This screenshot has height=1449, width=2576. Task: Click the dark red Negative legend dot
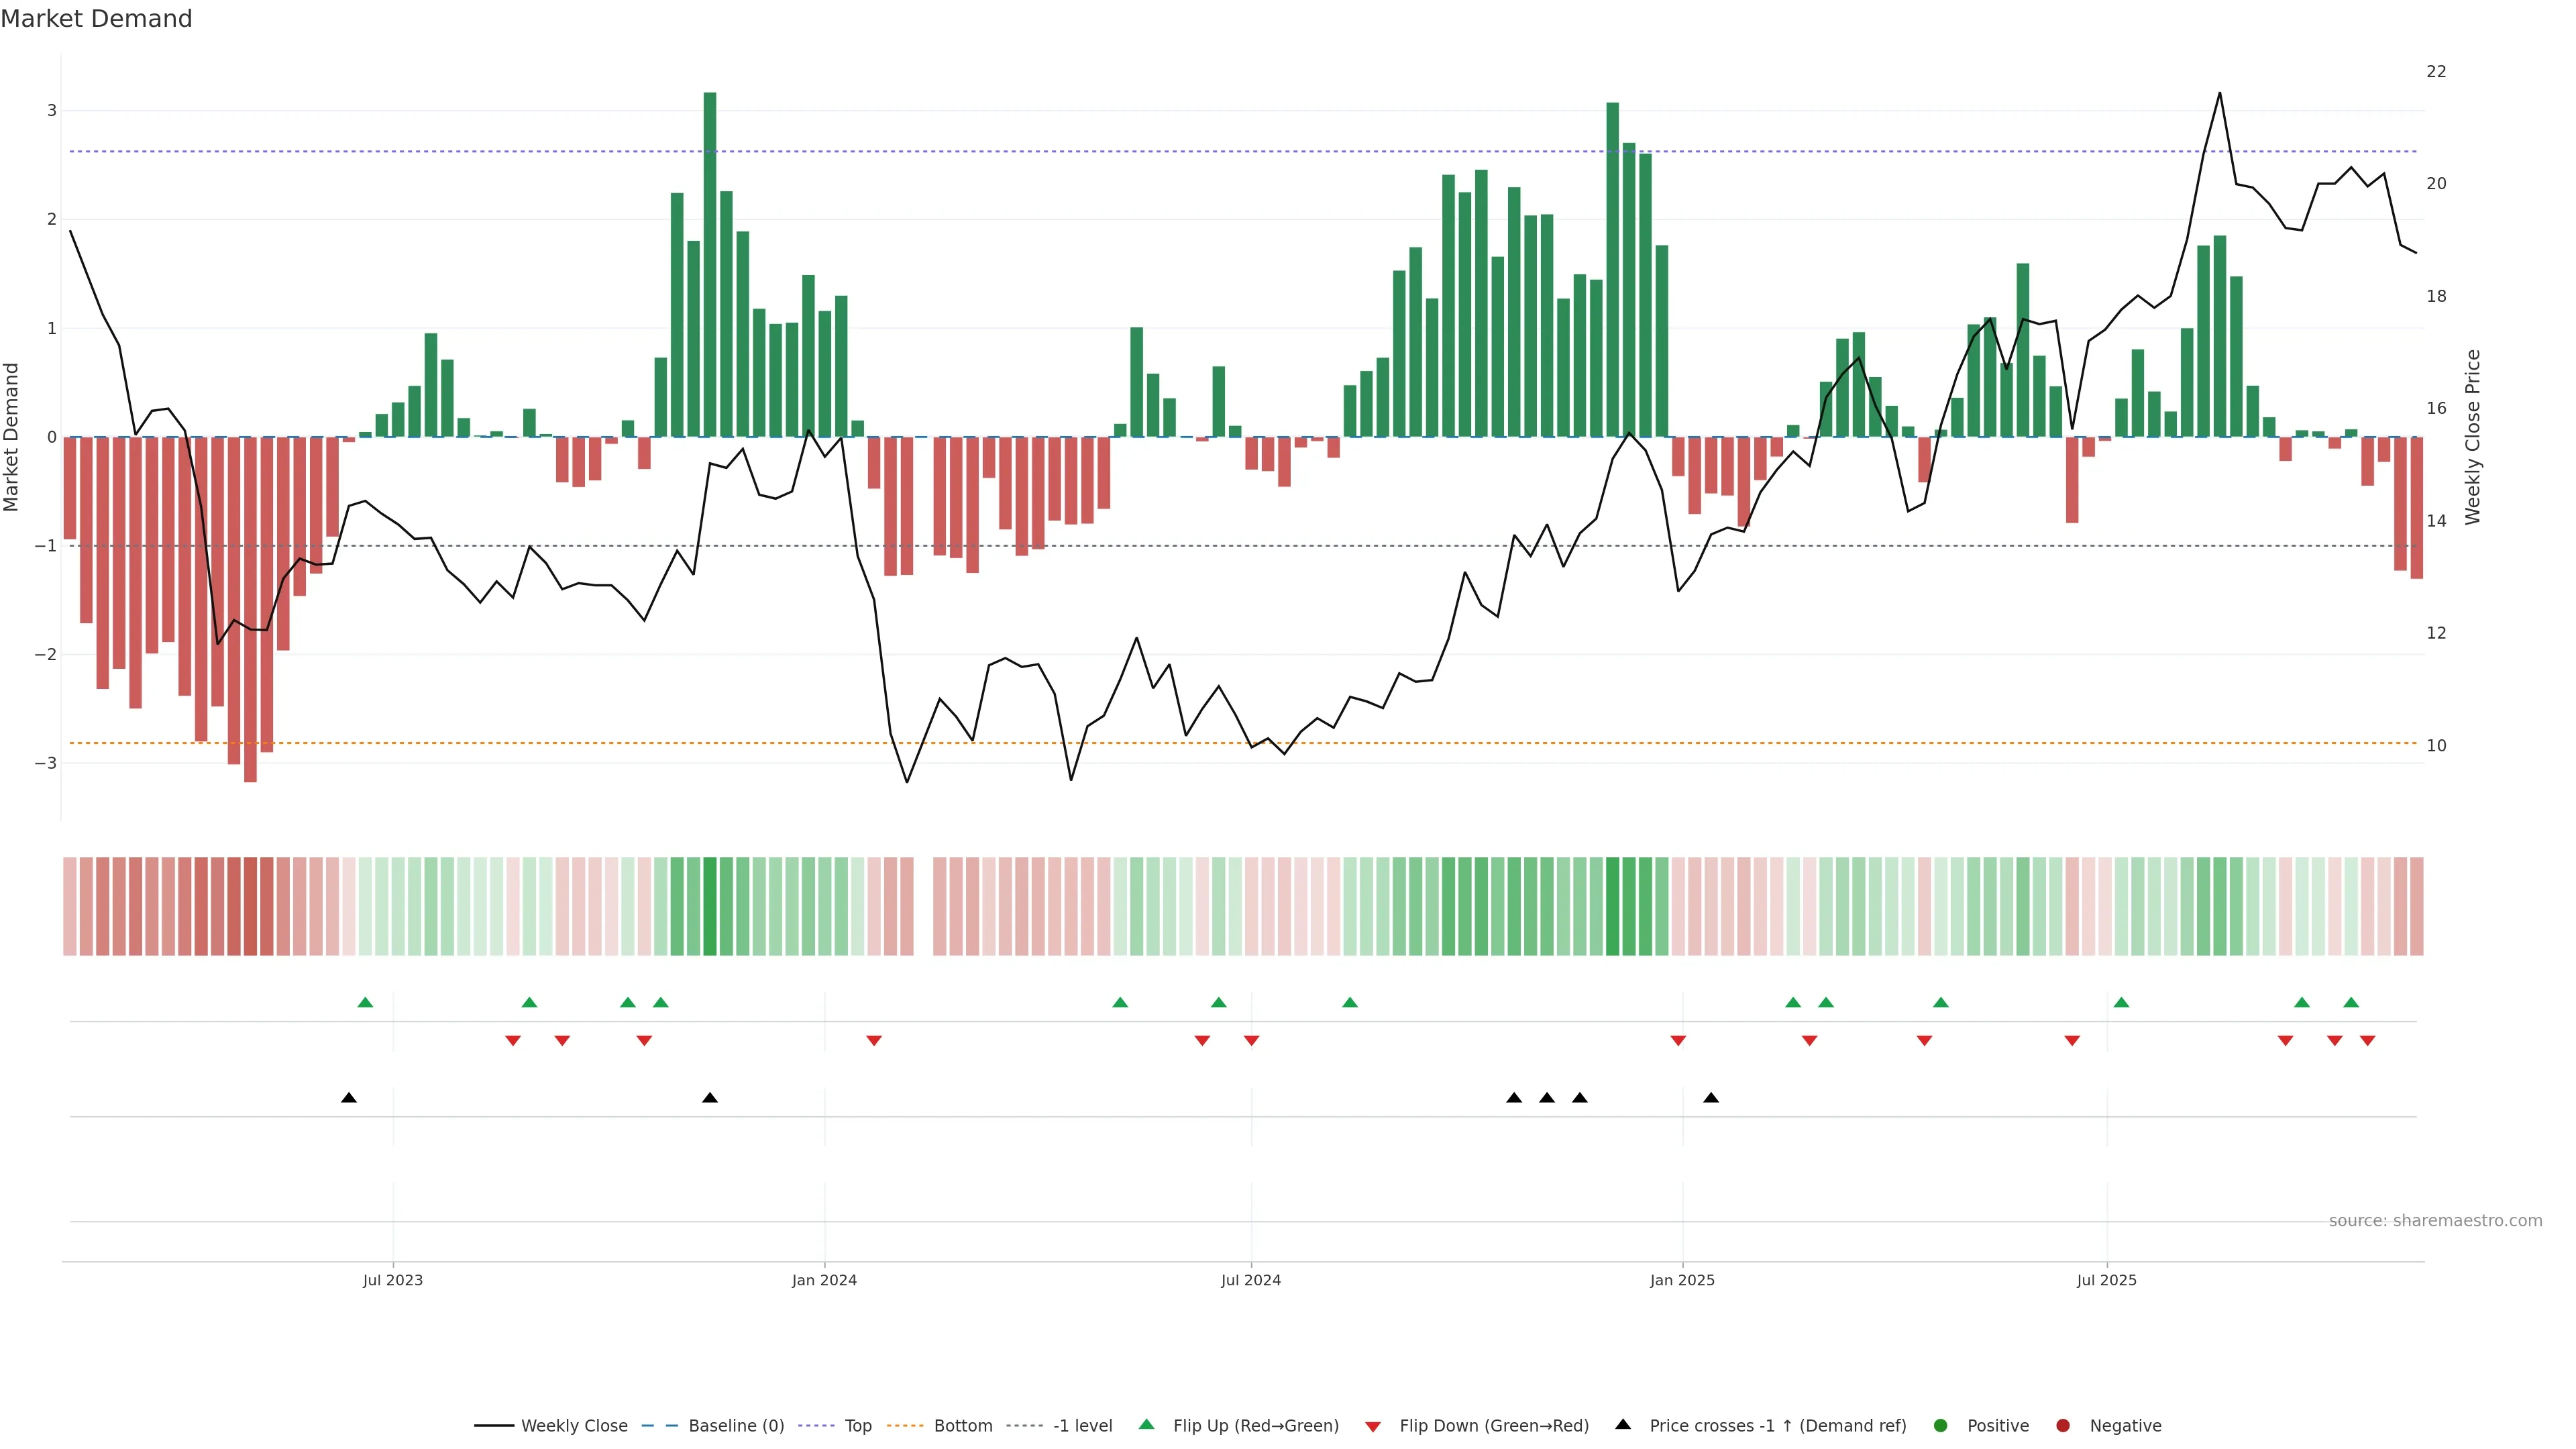2063,1426
